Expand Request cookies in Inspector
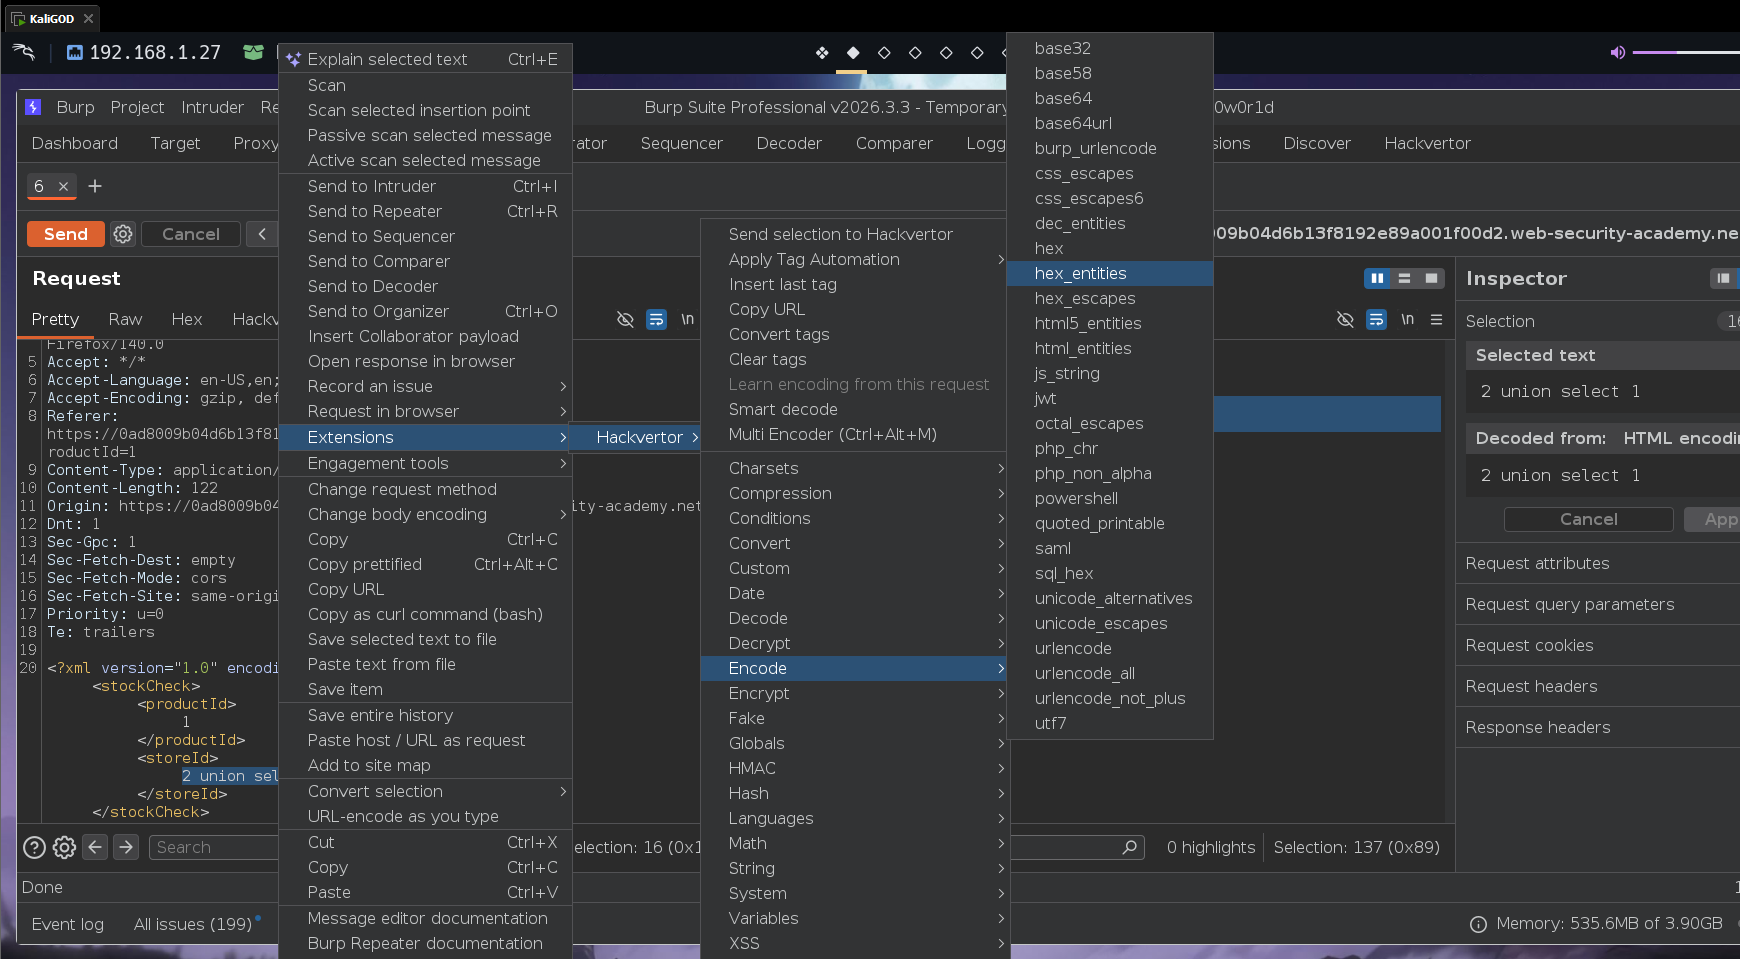This screenshot has width=1740, height=959. point(1598,645)
